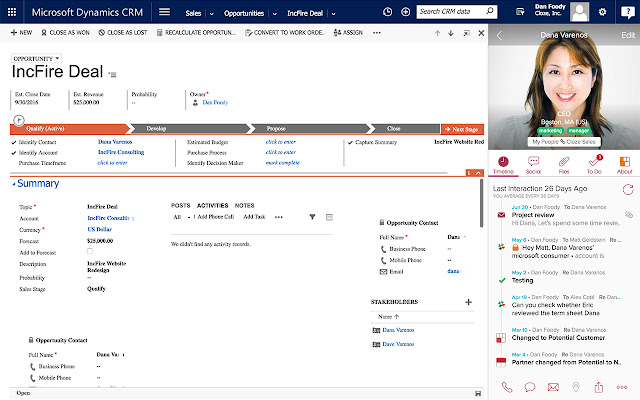Click the Close as Won button
This screenshot has width=640, height=400.
(62, 32)
